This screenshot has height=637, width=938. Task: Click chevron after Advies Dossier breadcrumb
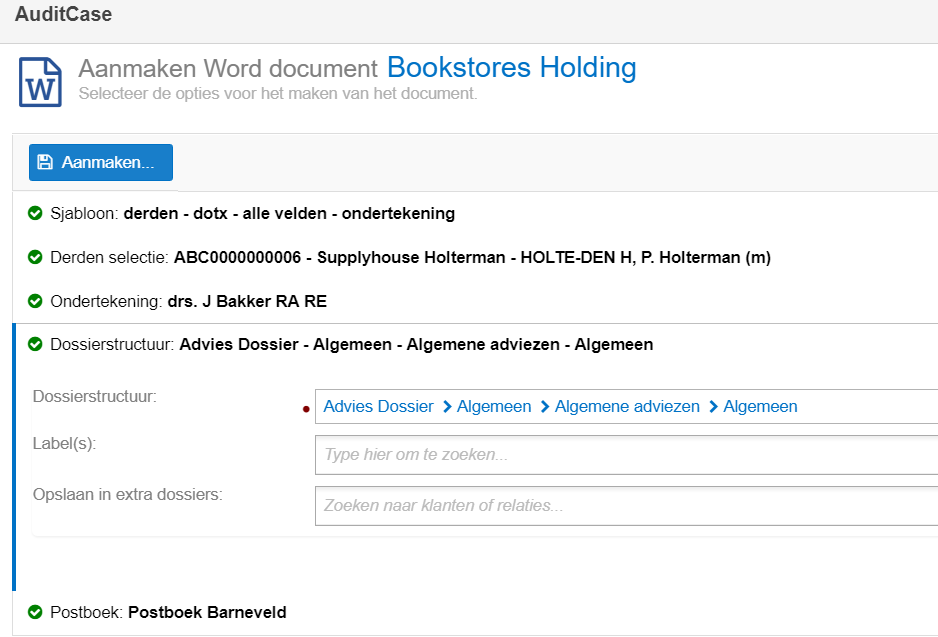447,407
